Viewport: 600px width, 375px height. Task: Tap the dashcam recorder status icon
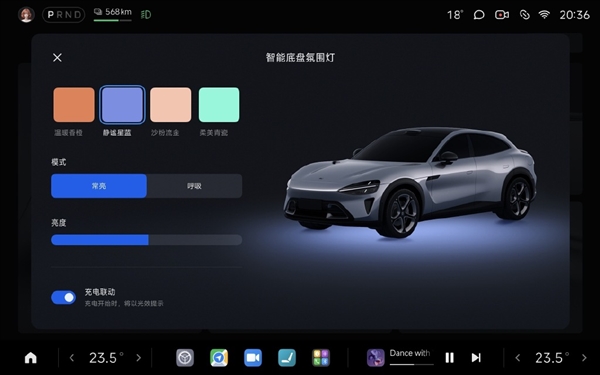click(502, 15)
